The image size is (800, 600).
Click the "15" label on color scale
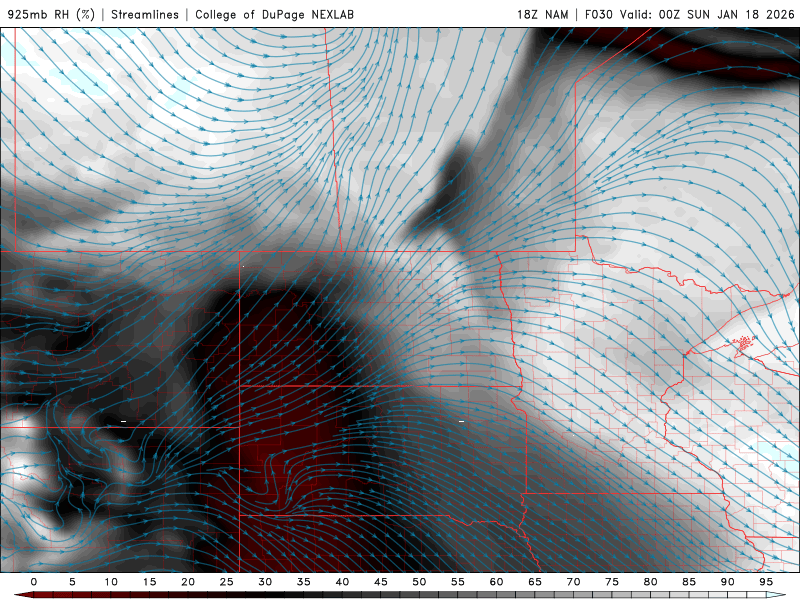point(149,582)
